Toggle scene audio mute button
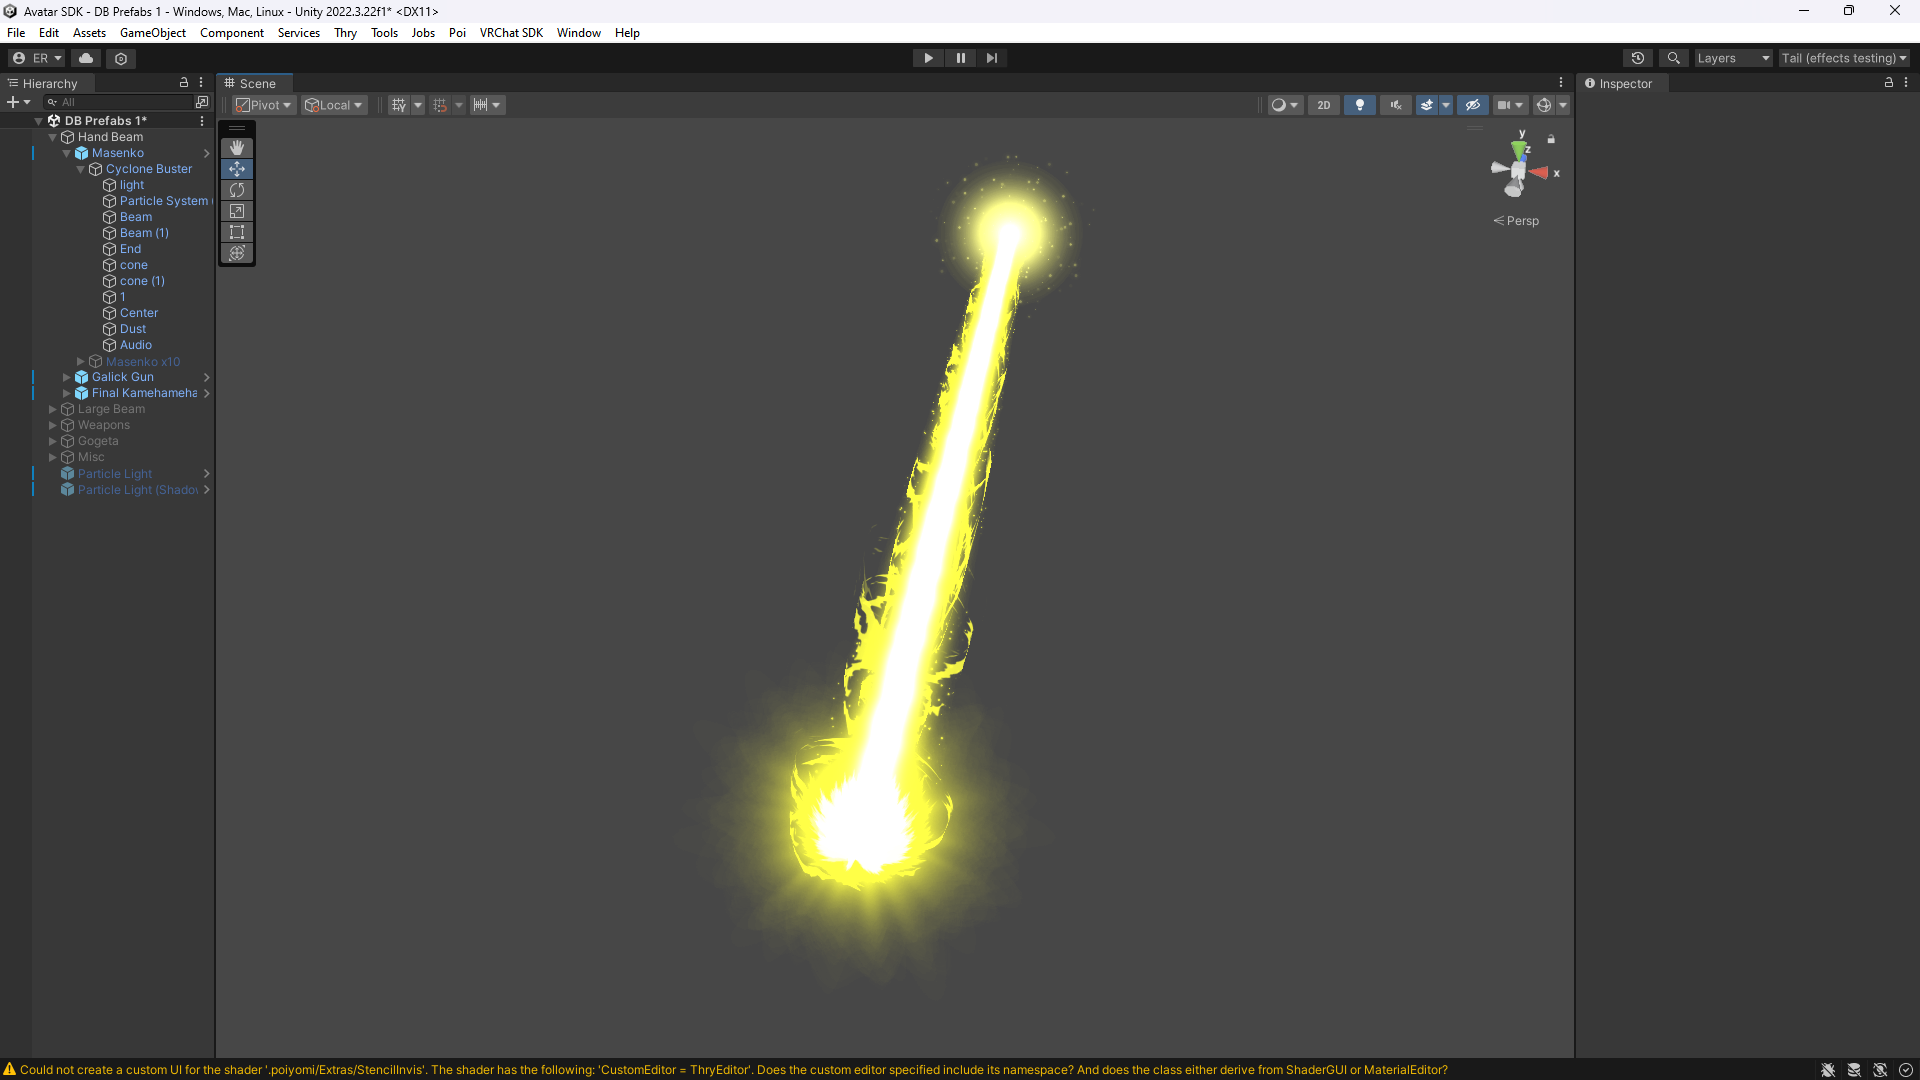Image resolution: width=1920 pixels, height=1080 pixels. click(x=1395, y=105)
